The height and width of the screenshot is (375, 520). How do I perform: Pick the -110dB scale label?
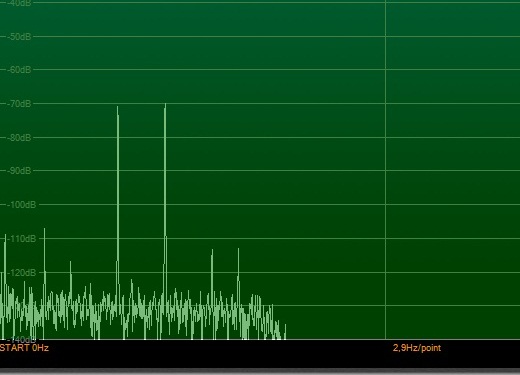22,239
